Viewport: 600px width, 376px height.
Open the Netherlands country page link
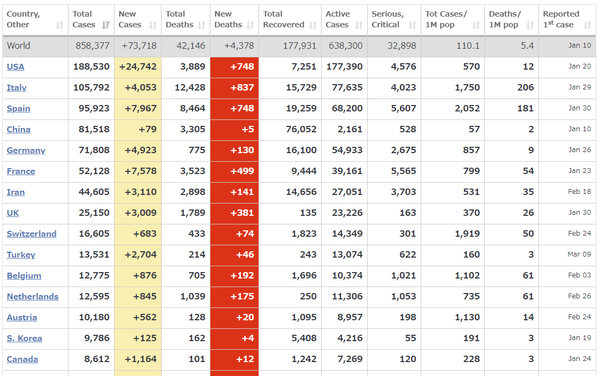pos(33,296)
